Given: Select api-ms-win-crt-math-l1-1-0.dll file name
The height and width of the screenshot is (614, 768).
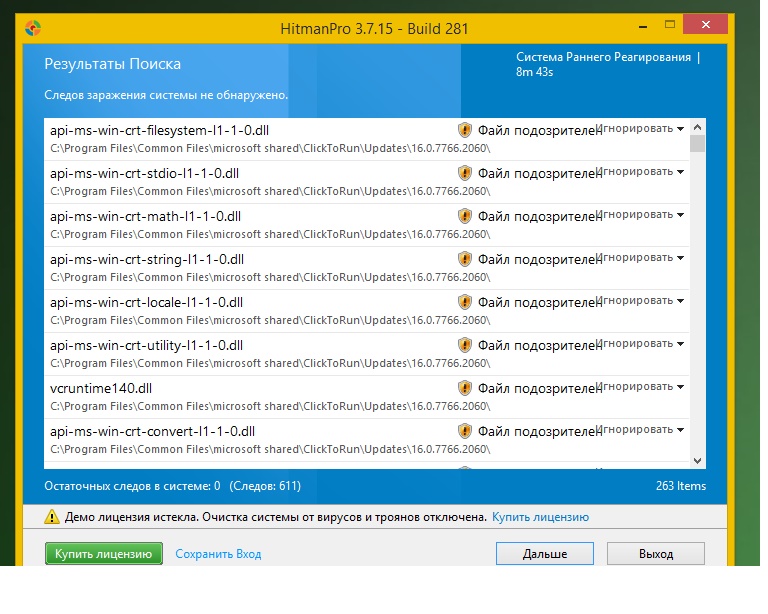Looking at the screenshot, I should [145, 216].
